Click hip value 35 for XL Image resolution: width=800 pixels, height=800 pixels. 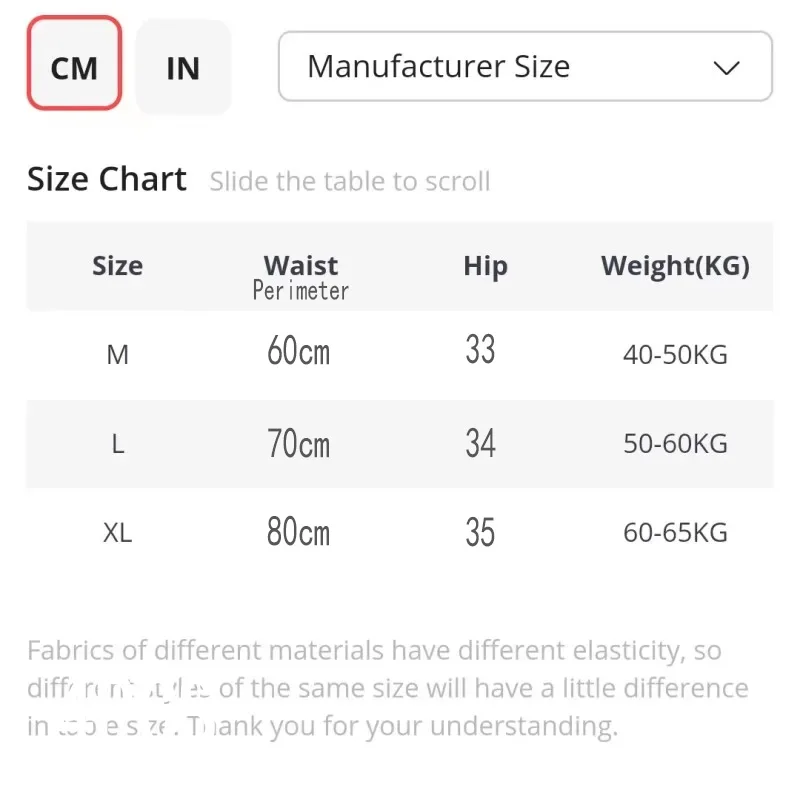tap(480, 530)
